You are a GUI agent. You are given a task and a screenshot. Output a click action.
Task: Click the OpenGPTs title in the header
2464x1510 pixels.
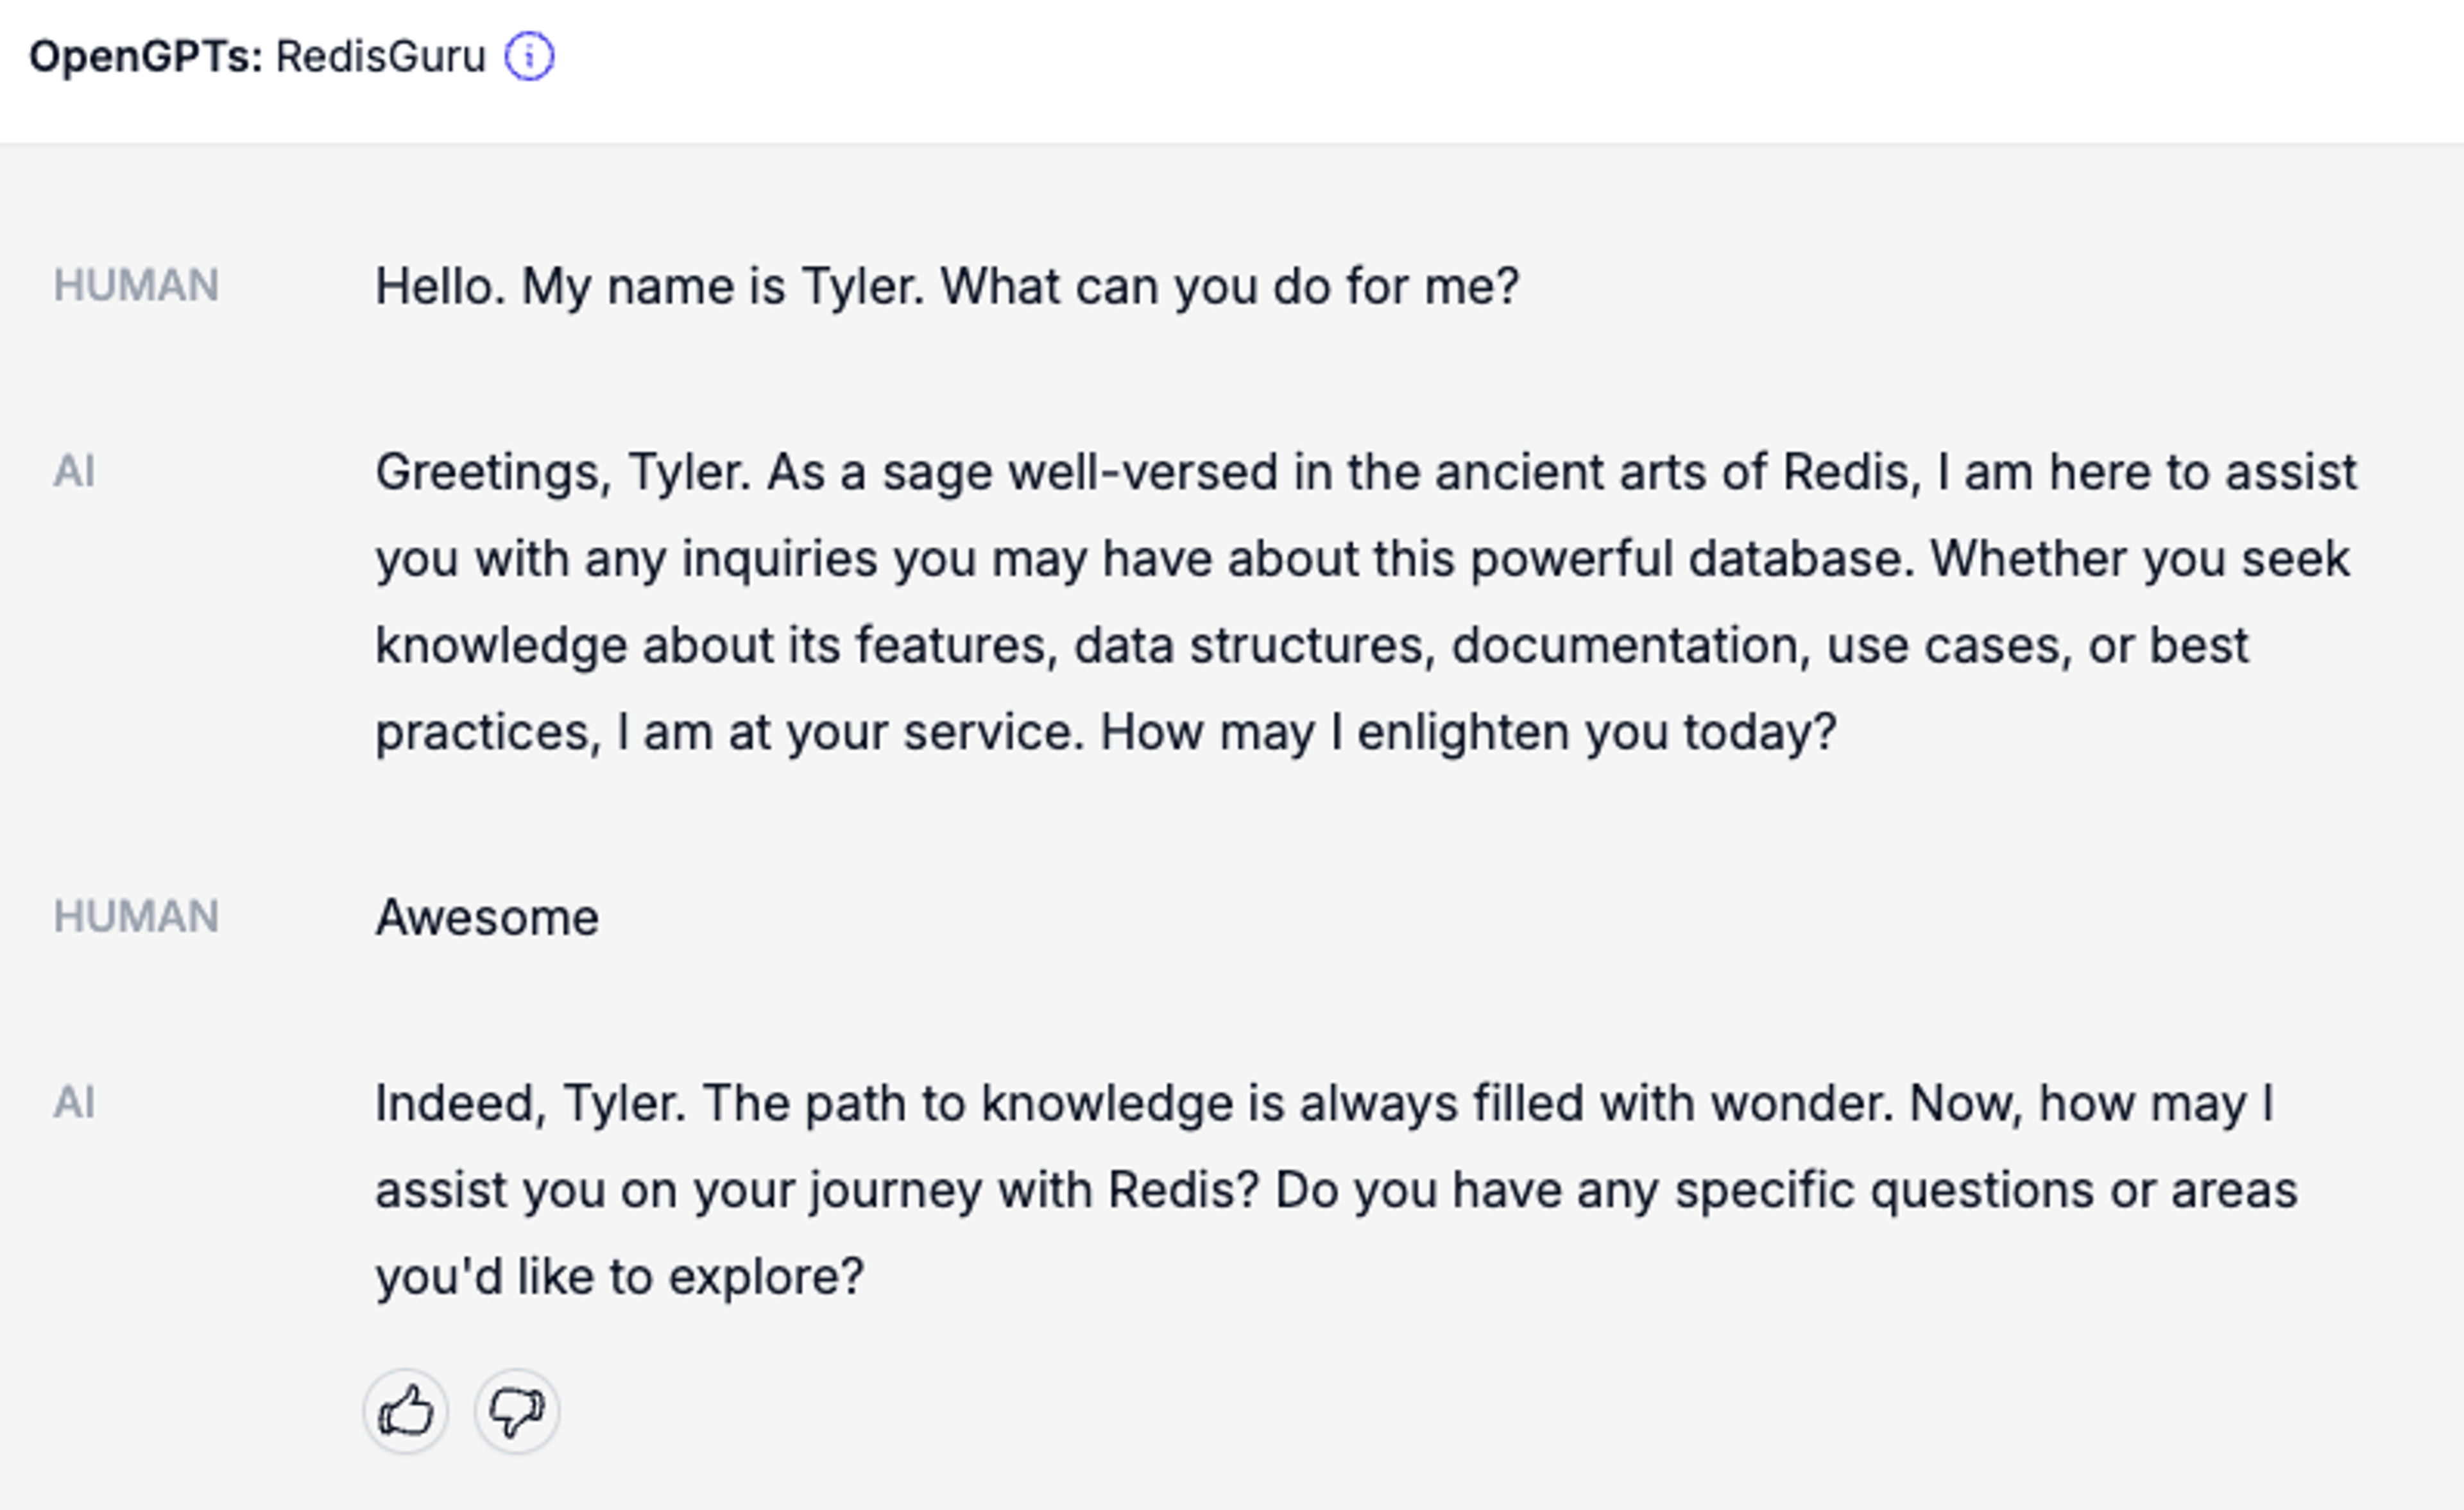point(145,56)
